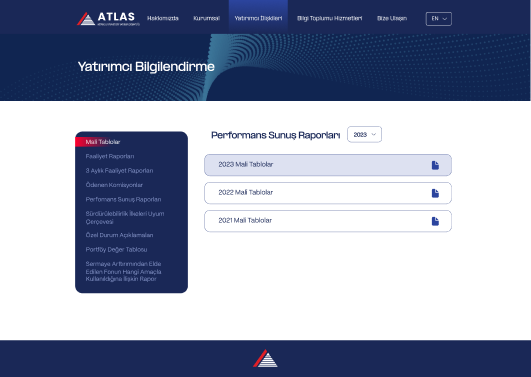Viewport: 531px width, 377px height.
Task: Go to Bize Ulaşın page
Action: pos(392,18)
